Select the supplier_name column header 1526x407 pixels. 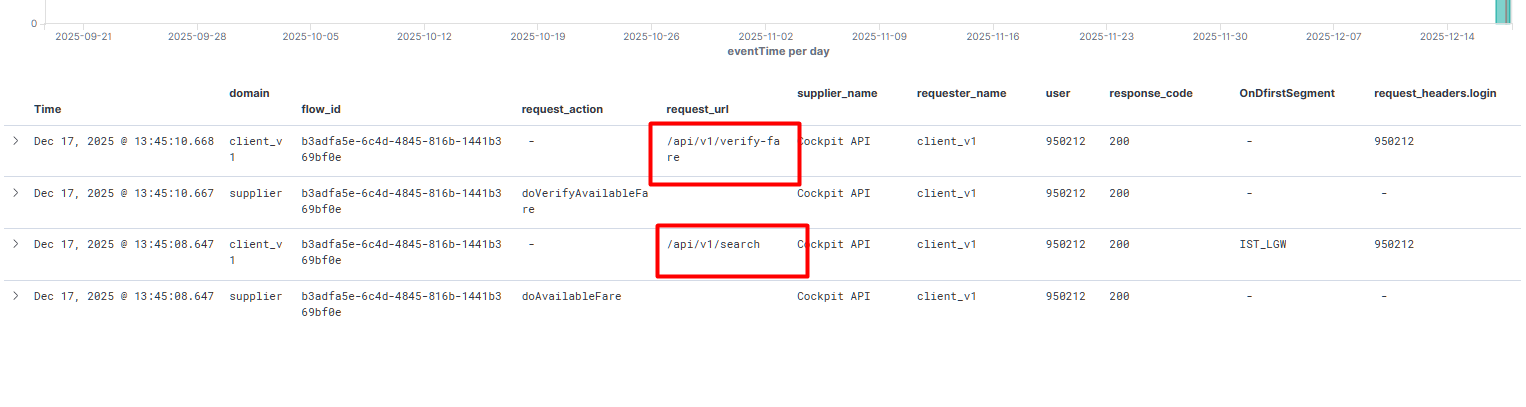click(x=836, y=93)
